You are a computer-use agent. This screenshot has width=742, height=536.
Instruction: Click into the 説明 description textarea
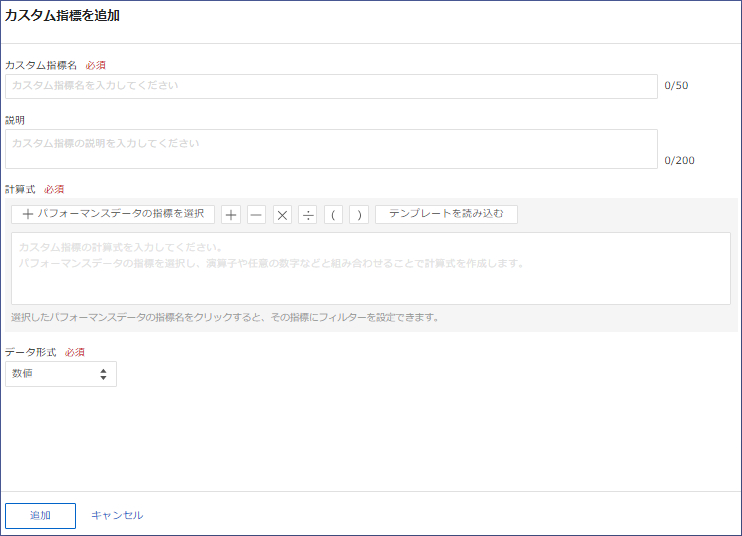pos(331,149)
